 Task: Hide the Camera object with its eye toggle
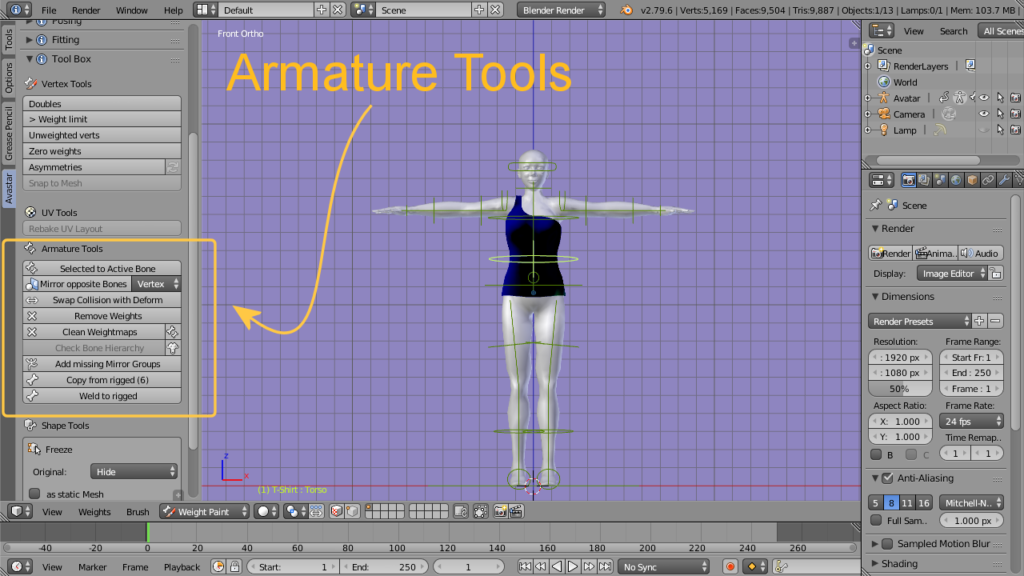click(x=983, y=114)
